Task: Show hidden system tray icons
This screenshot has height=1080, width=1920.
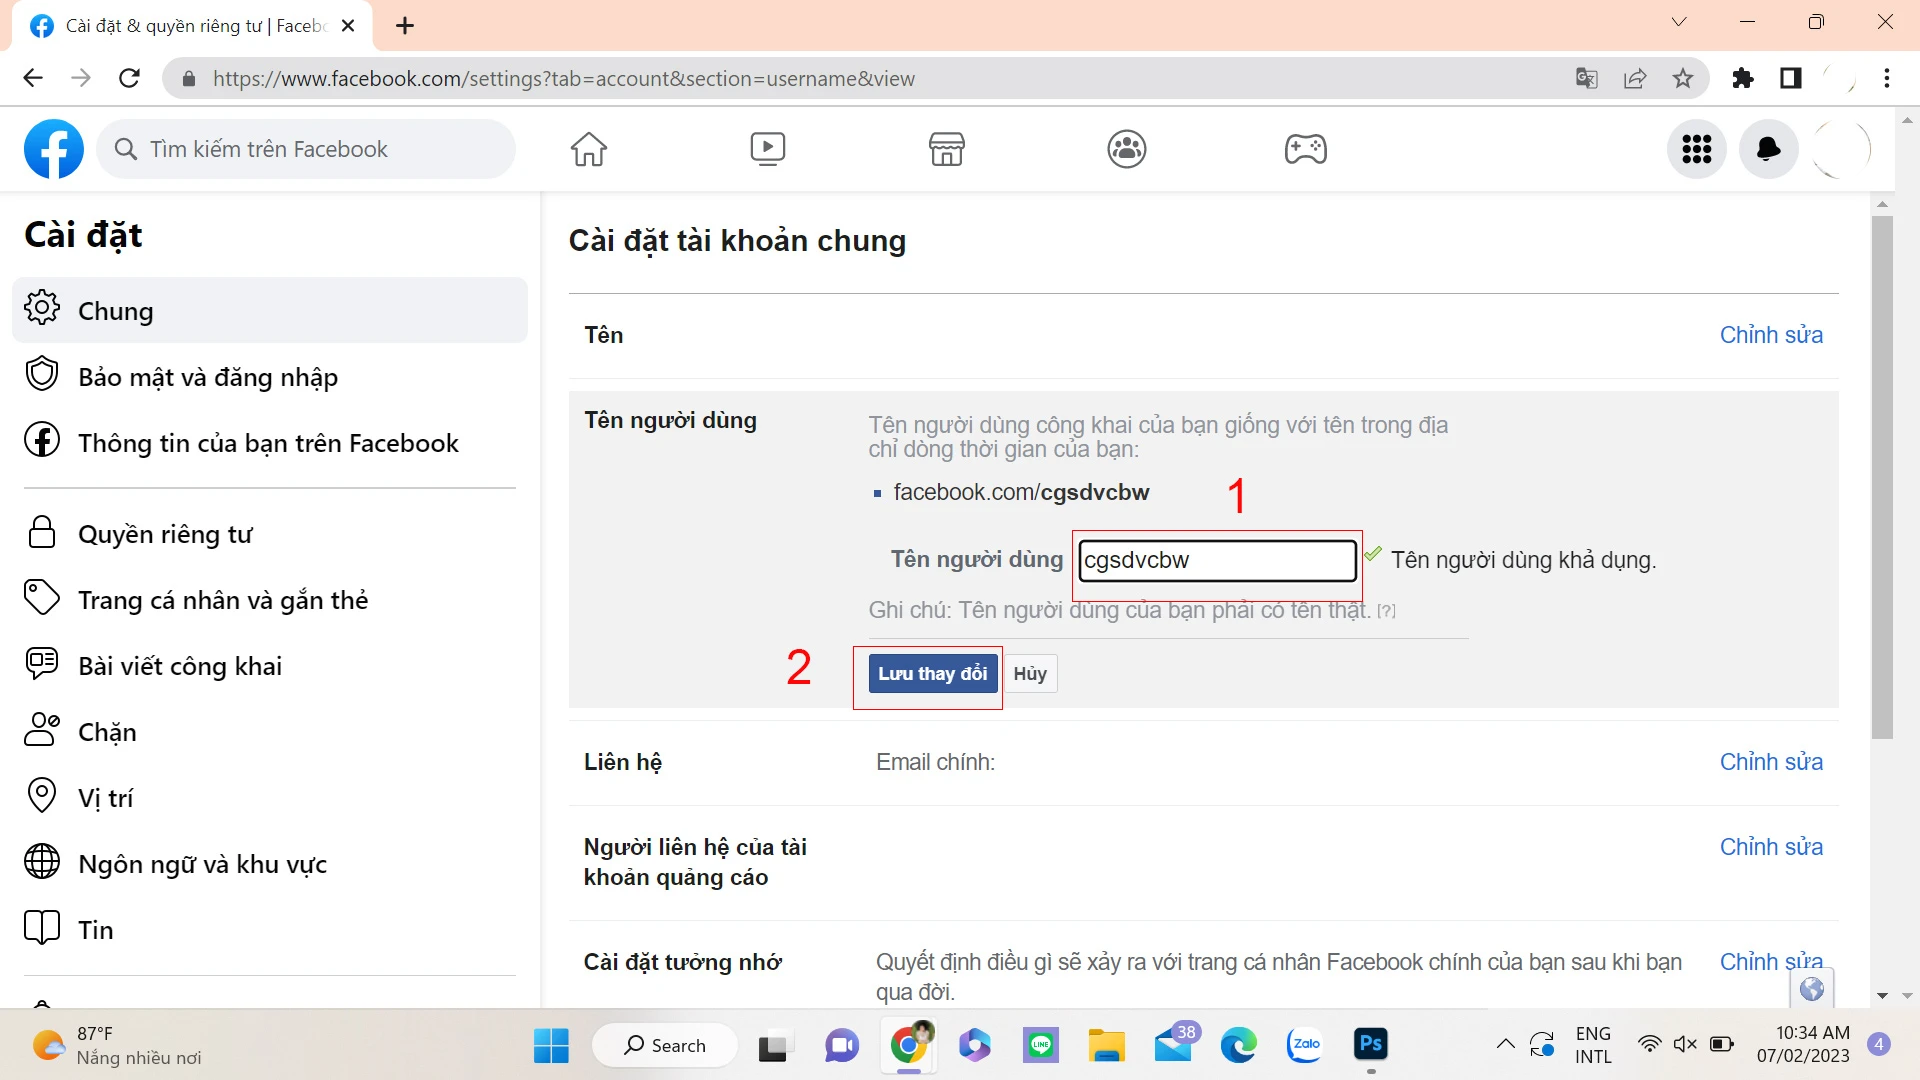Action: (1505, 1045)
